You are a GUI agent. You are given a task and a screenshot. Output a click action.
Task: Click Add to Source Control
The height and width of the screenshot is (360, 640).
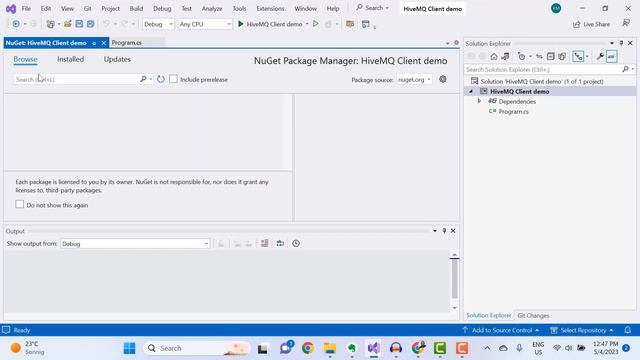pyautogui.click(x=502, y=330)
